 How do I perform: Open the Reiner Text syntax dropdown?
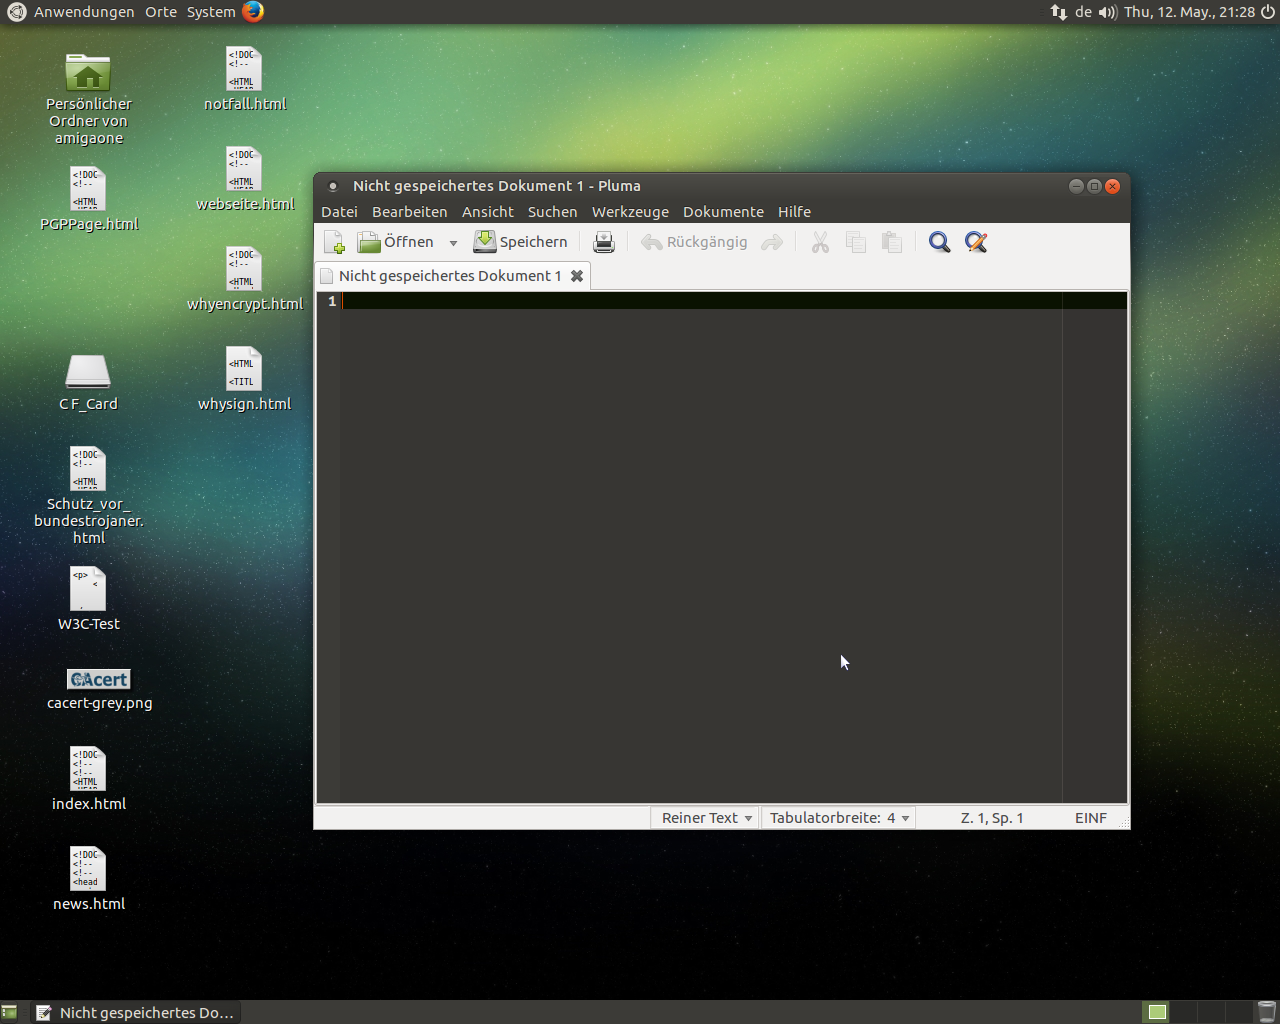coord(706,818)
